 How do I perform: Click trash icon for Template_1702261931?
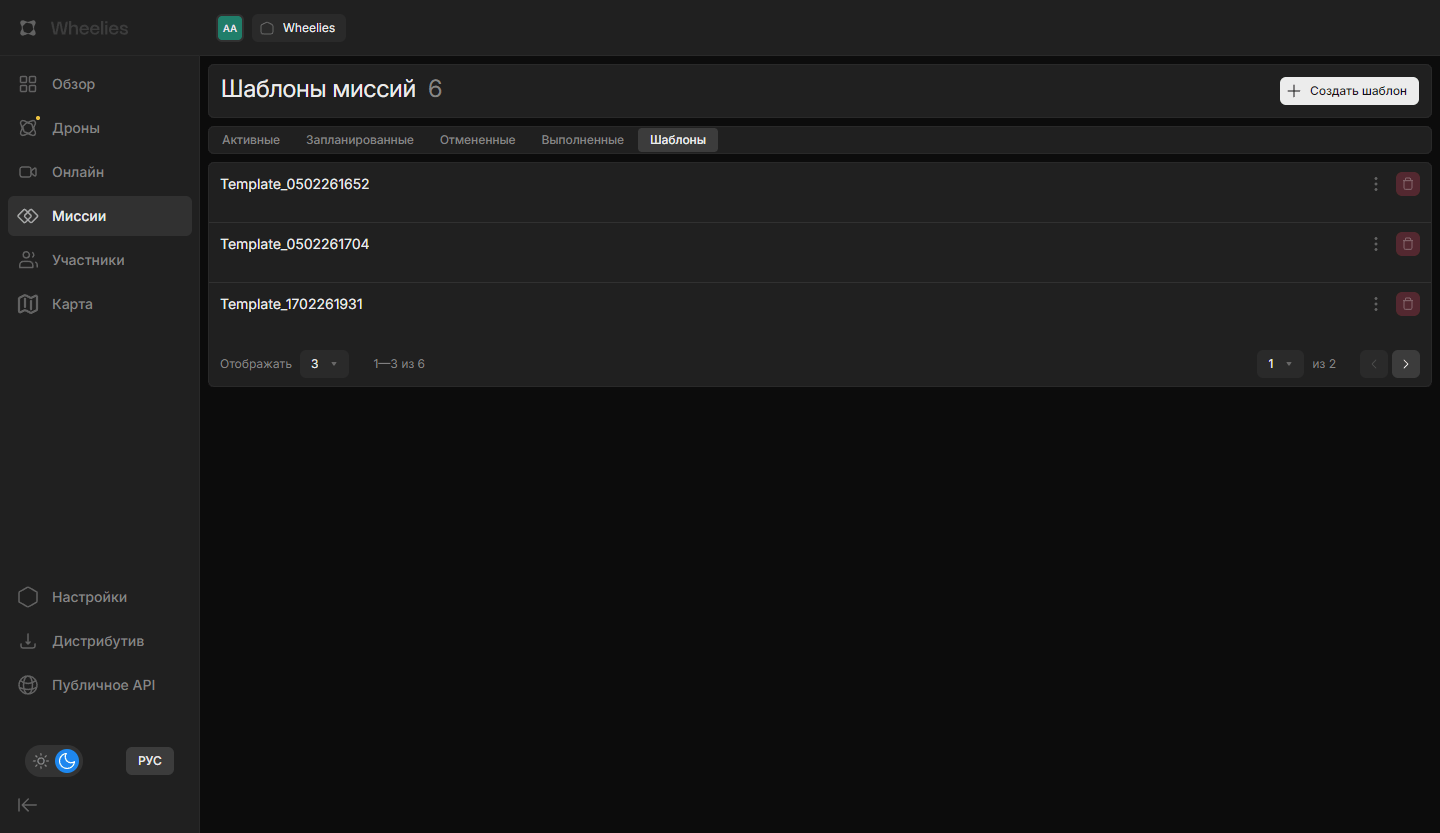[x=1407, y=304]
